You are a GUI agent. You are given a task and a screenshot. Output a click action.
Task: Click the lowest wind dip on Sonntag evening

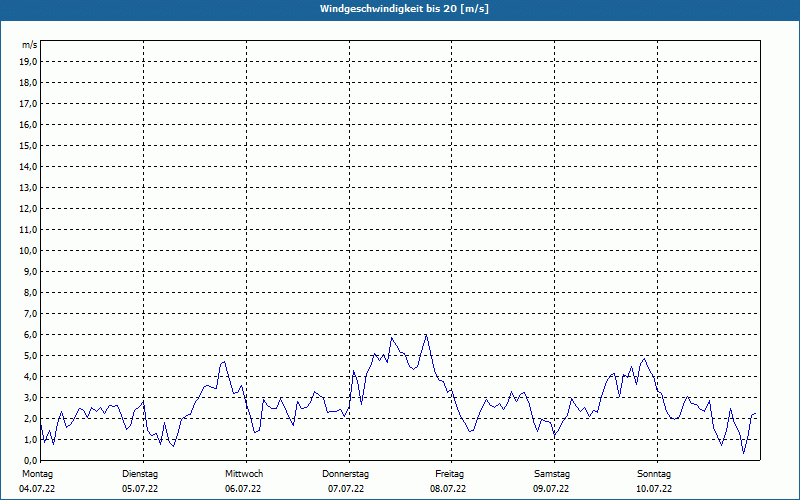(743, 453)
